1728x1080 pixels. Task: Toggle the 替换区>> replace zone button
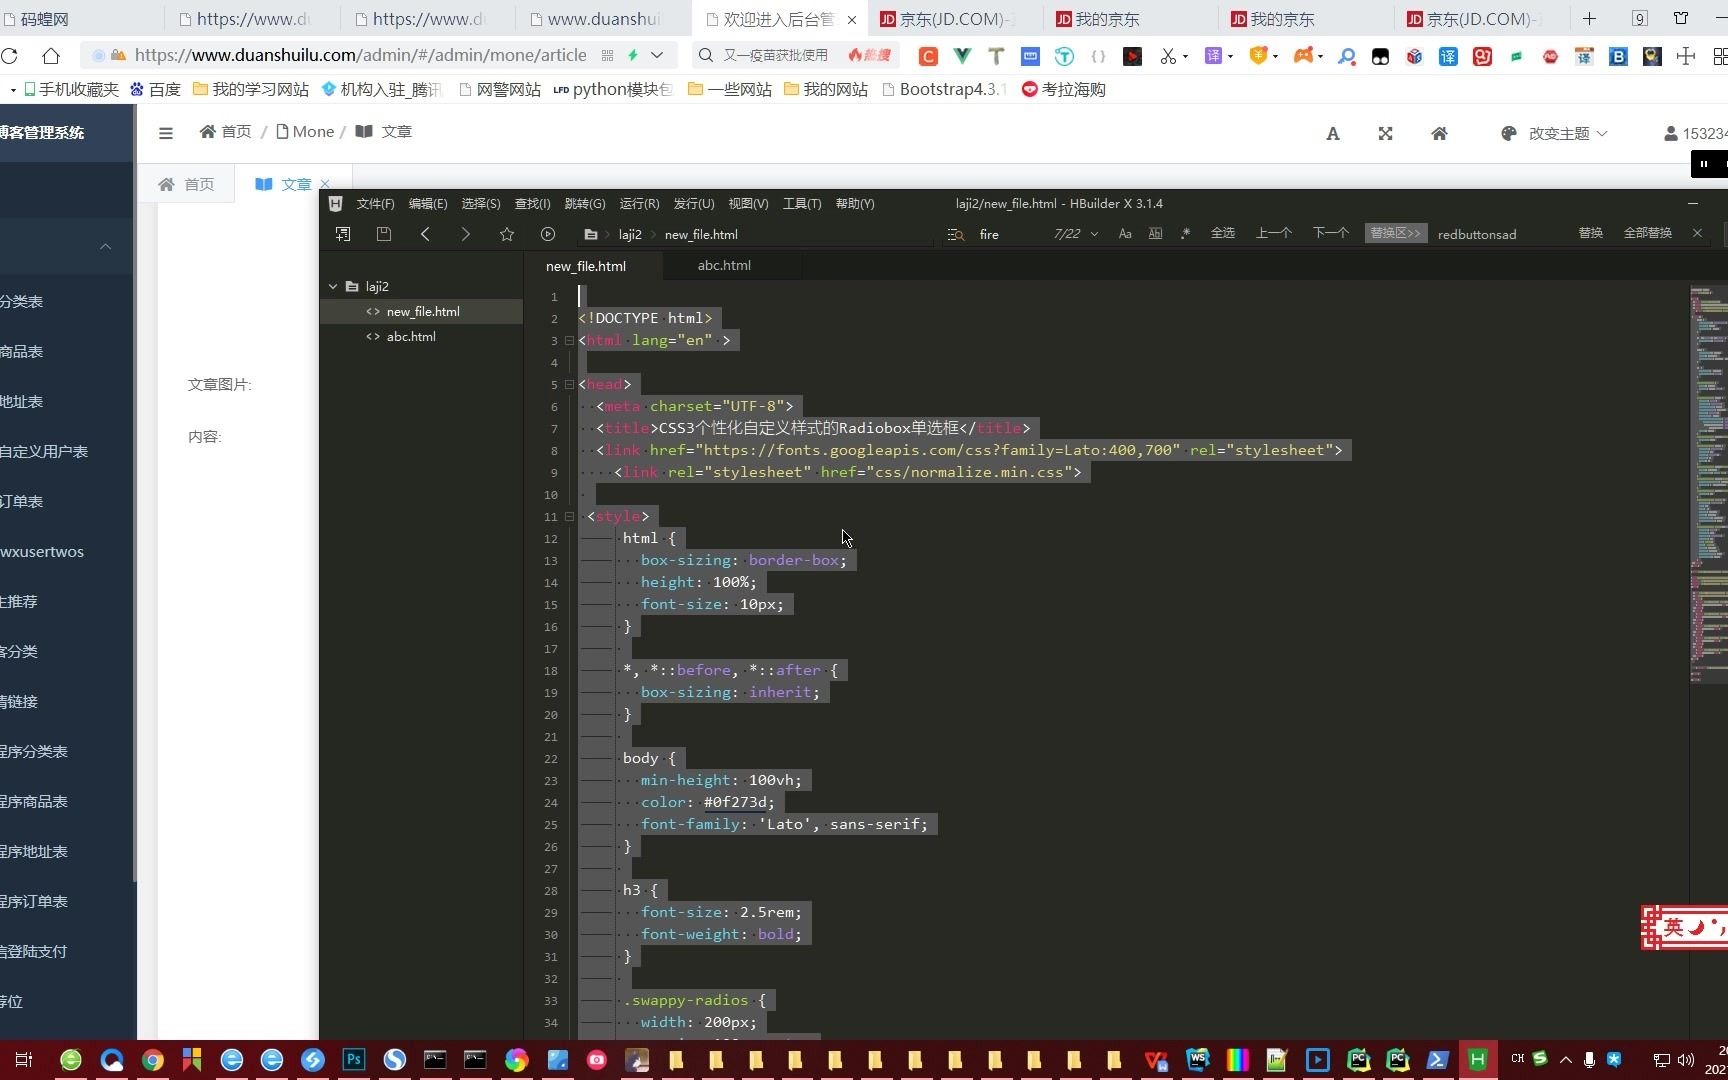point(1395,233)
